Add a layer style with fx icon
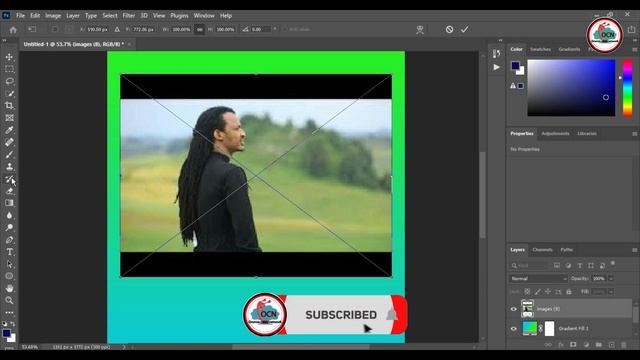 (x=561, y=345)
